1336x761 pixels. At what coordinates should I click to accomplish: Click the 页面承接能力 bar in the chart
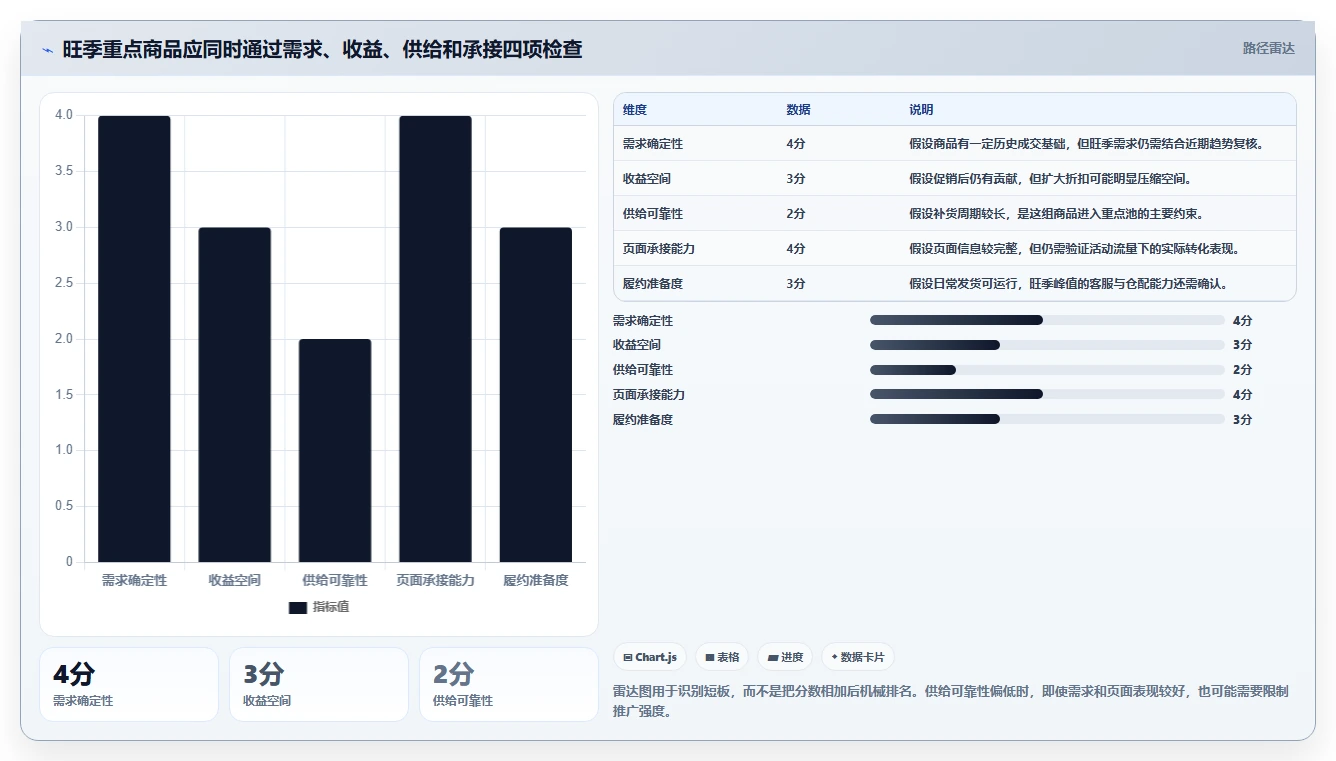pos(435,339)
